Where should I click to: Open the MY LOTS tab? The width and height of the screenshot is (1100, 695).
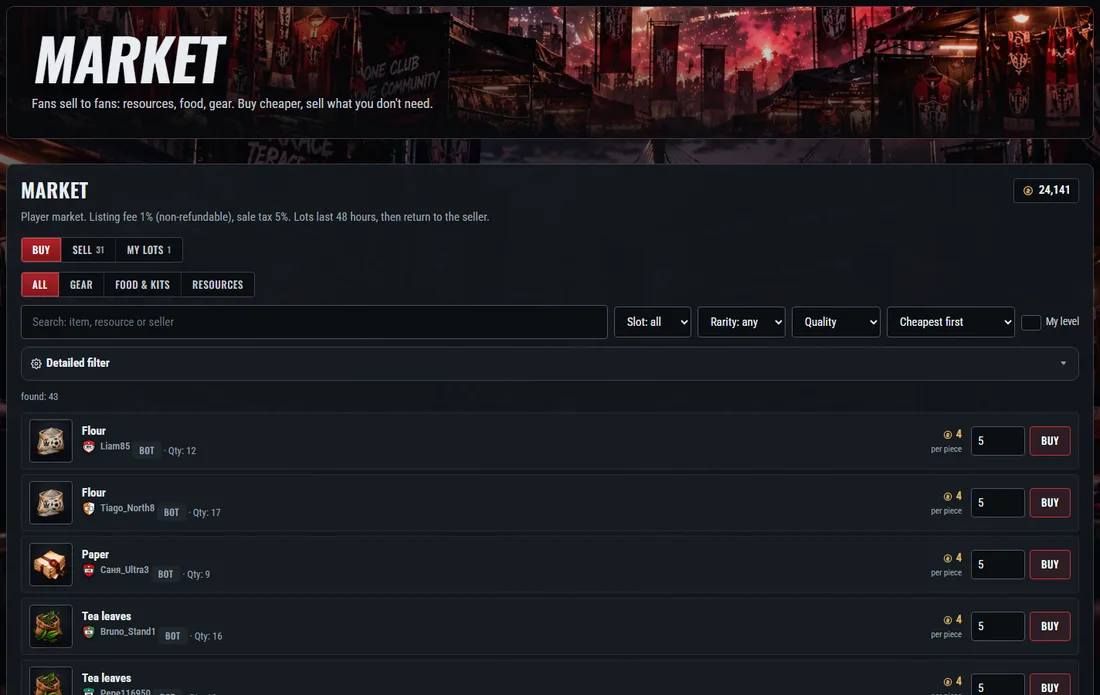pyautogui.click(x=149, y=250)
